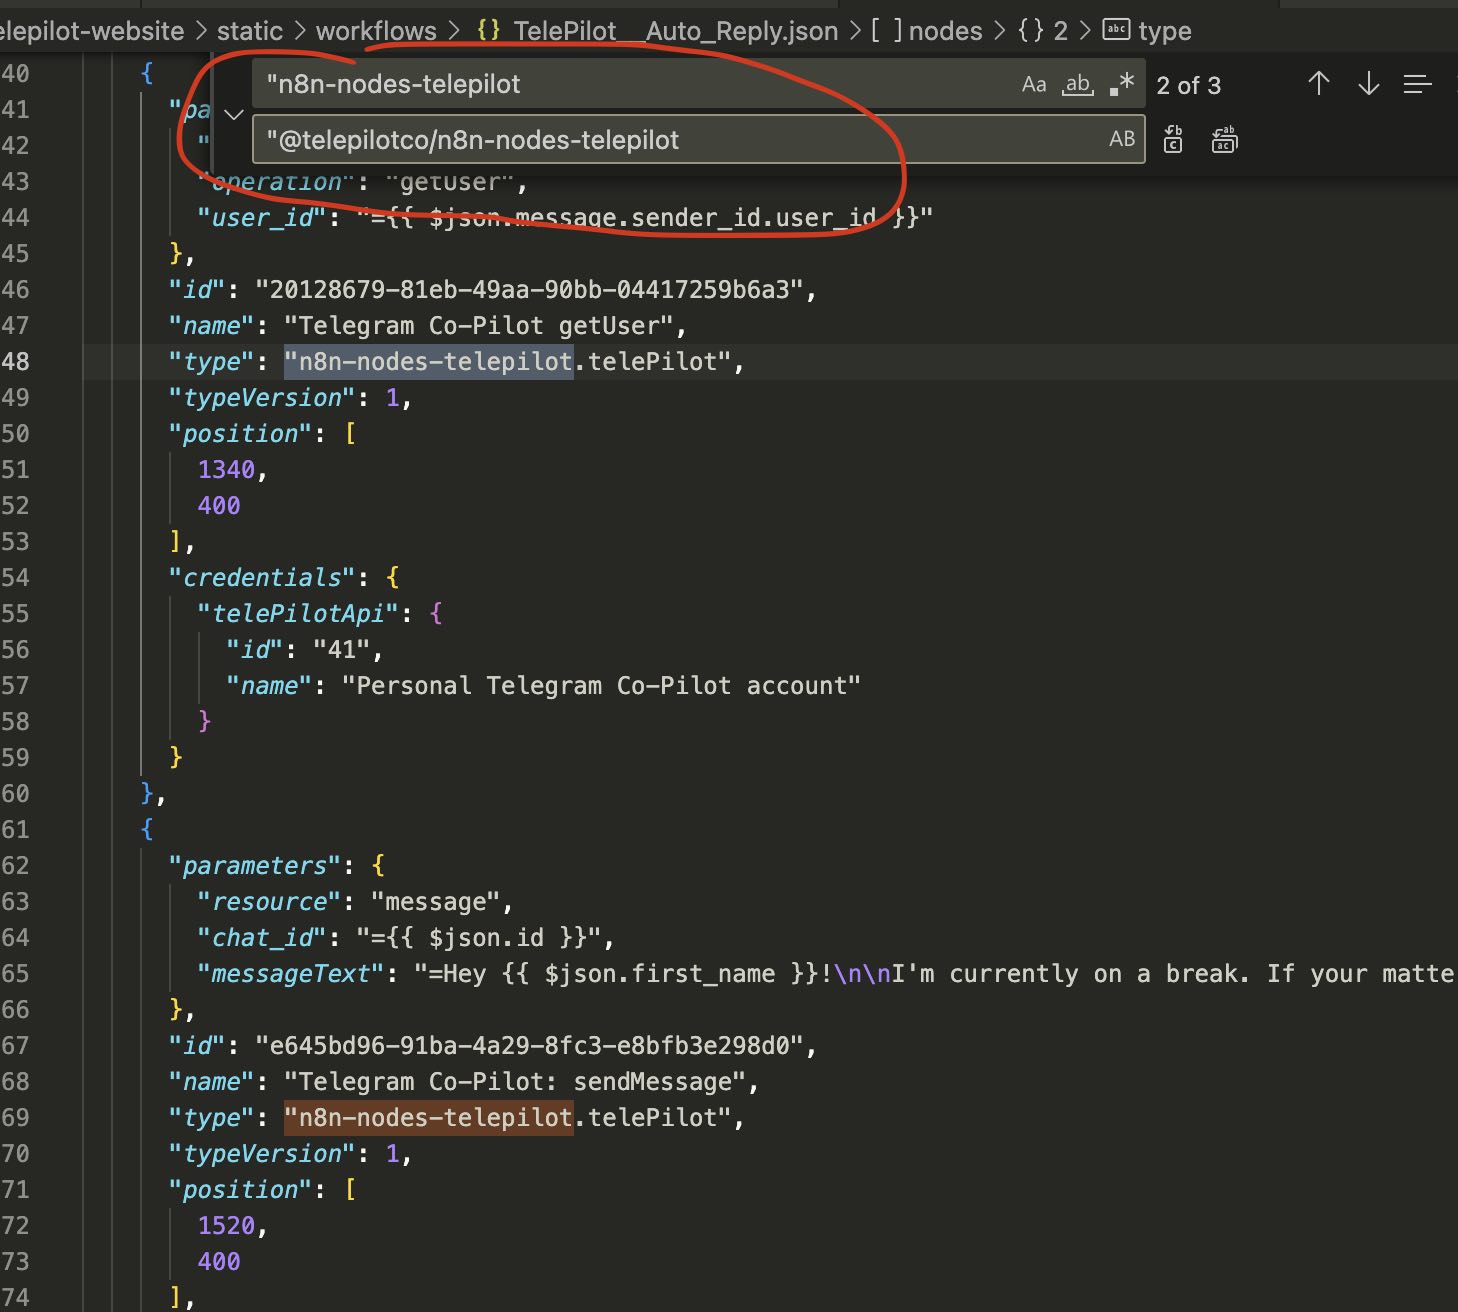The image size is (1458, 1312).
Task: Click the {} icon before TelePilot__Auto_Reply.json
Action: (x=487, y=30)
